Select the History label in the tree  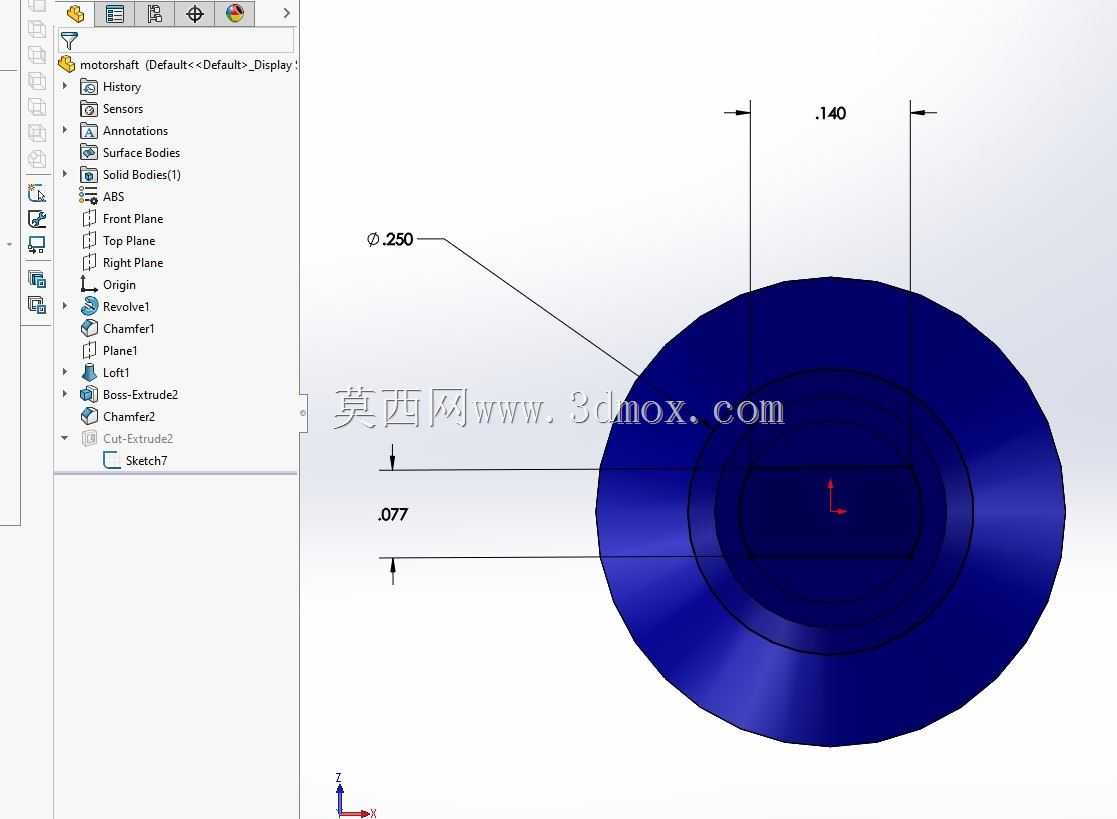click(122, 87)
